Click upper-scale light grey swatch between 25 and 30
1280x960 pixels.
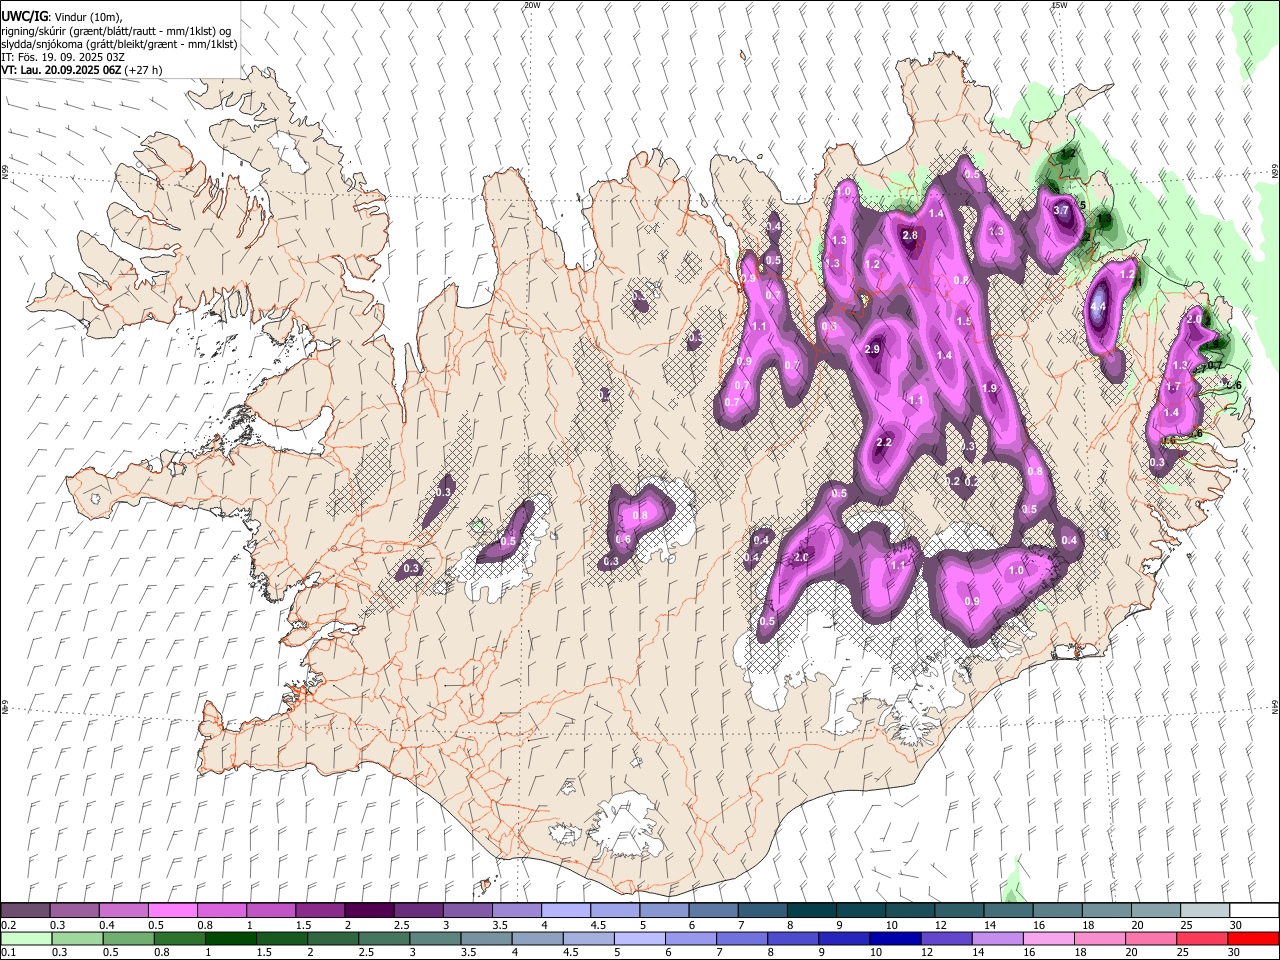click(x=1204, y=910)
